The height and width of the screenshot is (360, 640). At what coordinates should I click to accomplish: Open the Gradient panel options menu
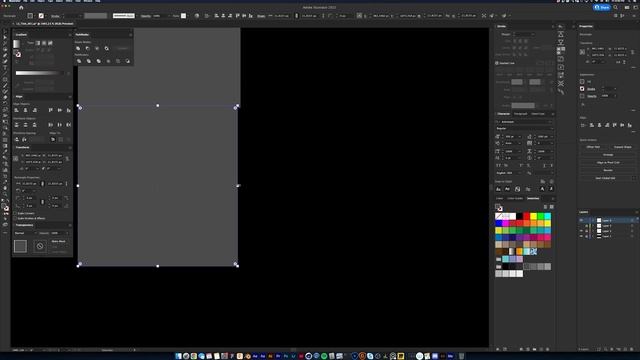tap(69, 35)
